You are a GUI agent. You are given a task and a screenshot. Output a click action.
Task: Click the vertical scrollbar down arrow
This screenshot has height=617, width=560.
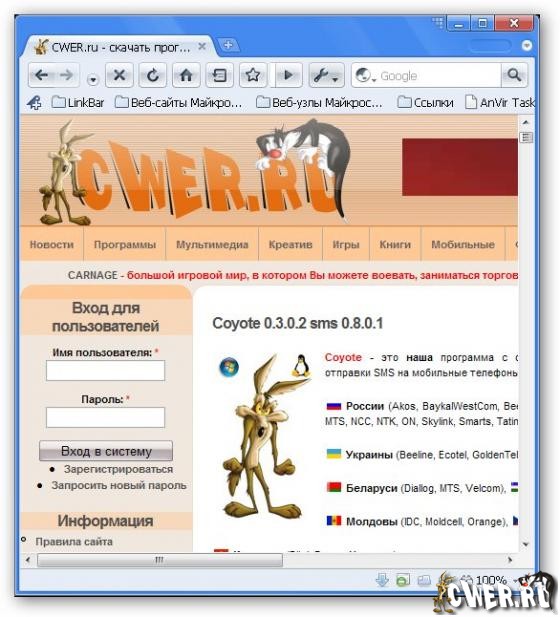pos(526,545)
